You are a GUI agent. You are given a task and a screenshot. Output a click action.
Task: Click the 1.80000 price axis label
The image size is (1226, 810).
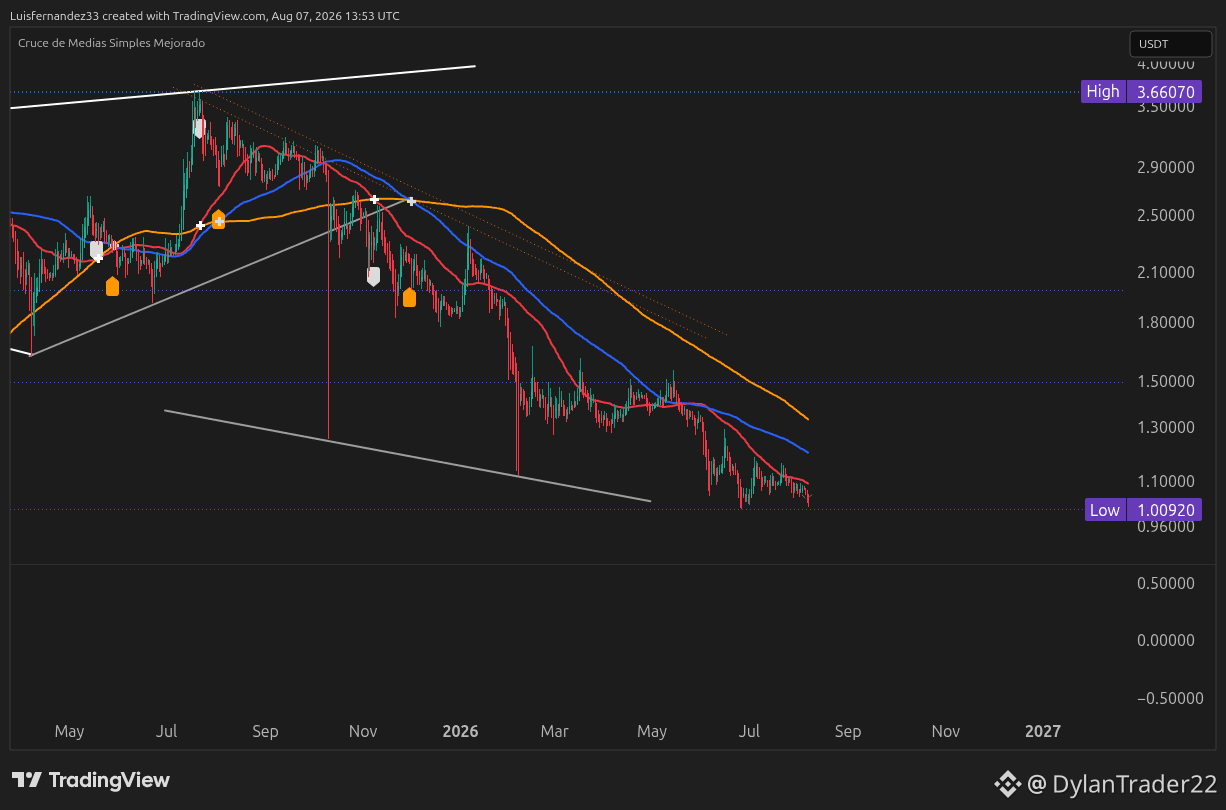pyautogui.click(x=1166, y=323)
